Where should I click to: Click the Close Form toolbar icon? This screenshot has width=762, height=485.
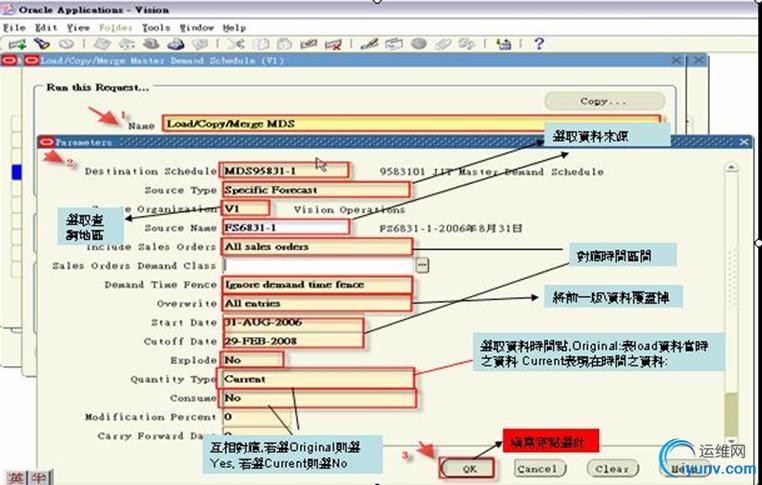(200, 44)
